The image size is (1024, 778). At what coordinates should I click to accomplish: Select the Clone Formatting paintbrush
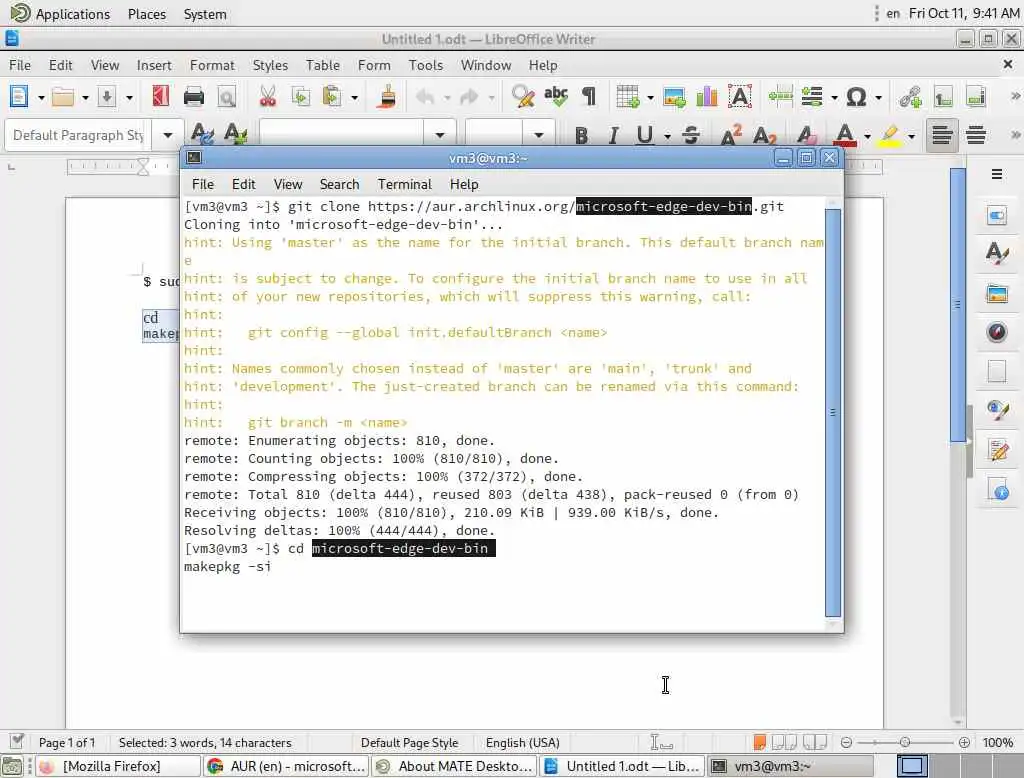387,97
